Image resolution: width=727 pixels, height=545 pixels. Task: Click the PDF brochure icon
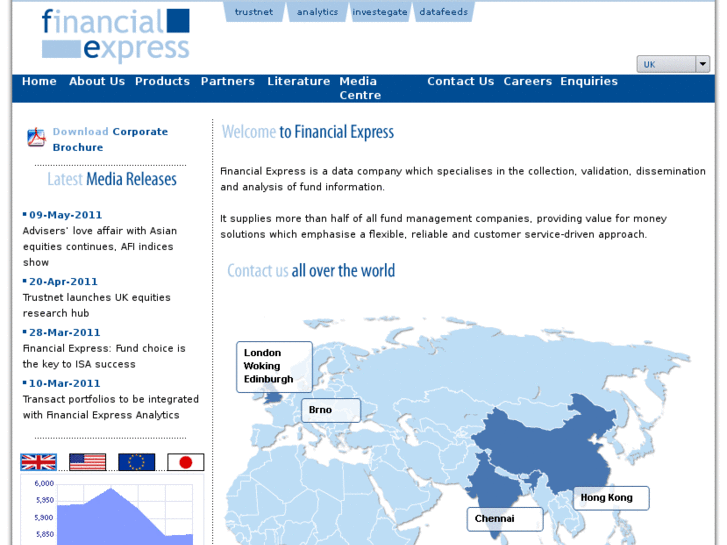click(x=36, y=138)
